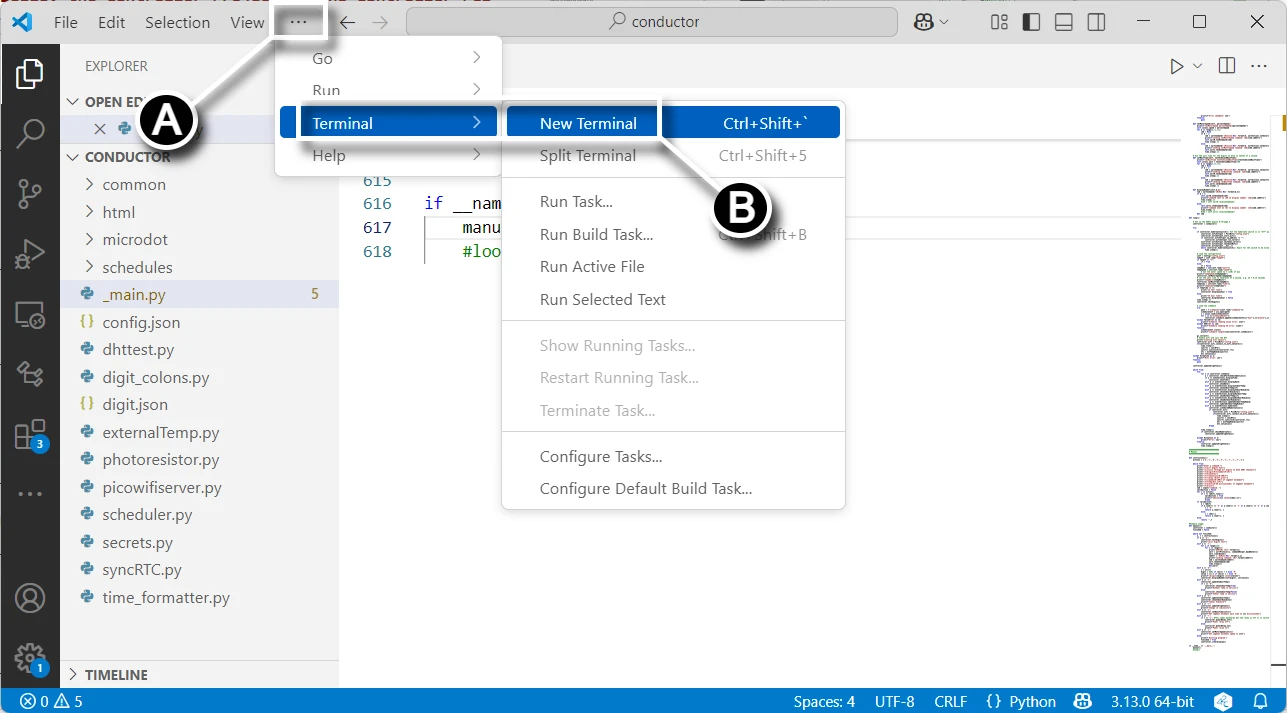Collapse the CONDUCTOR folder section
The height and width of the screenshot is (713, 1287).
pos(200,157)
